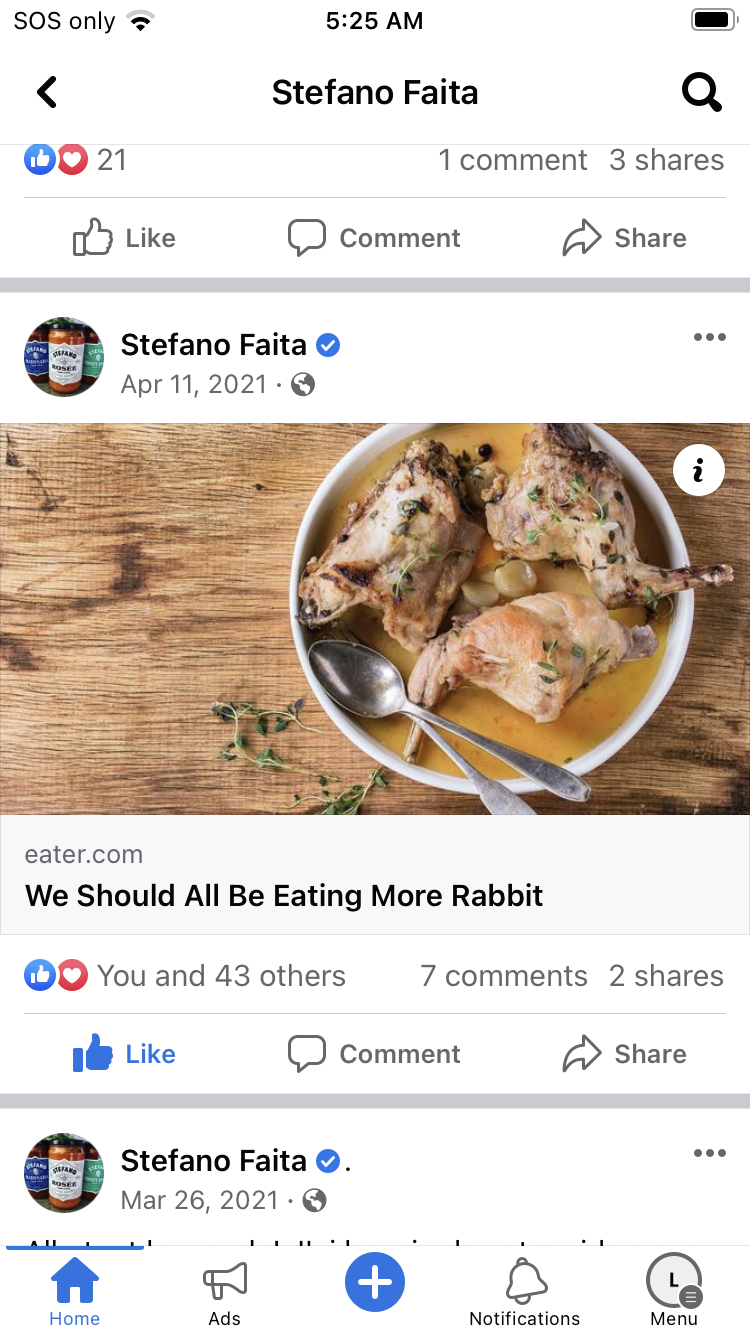Viewport: 750px width, 1334px height.
Task: Tap the back arrow in header
Action: (47, 93)
